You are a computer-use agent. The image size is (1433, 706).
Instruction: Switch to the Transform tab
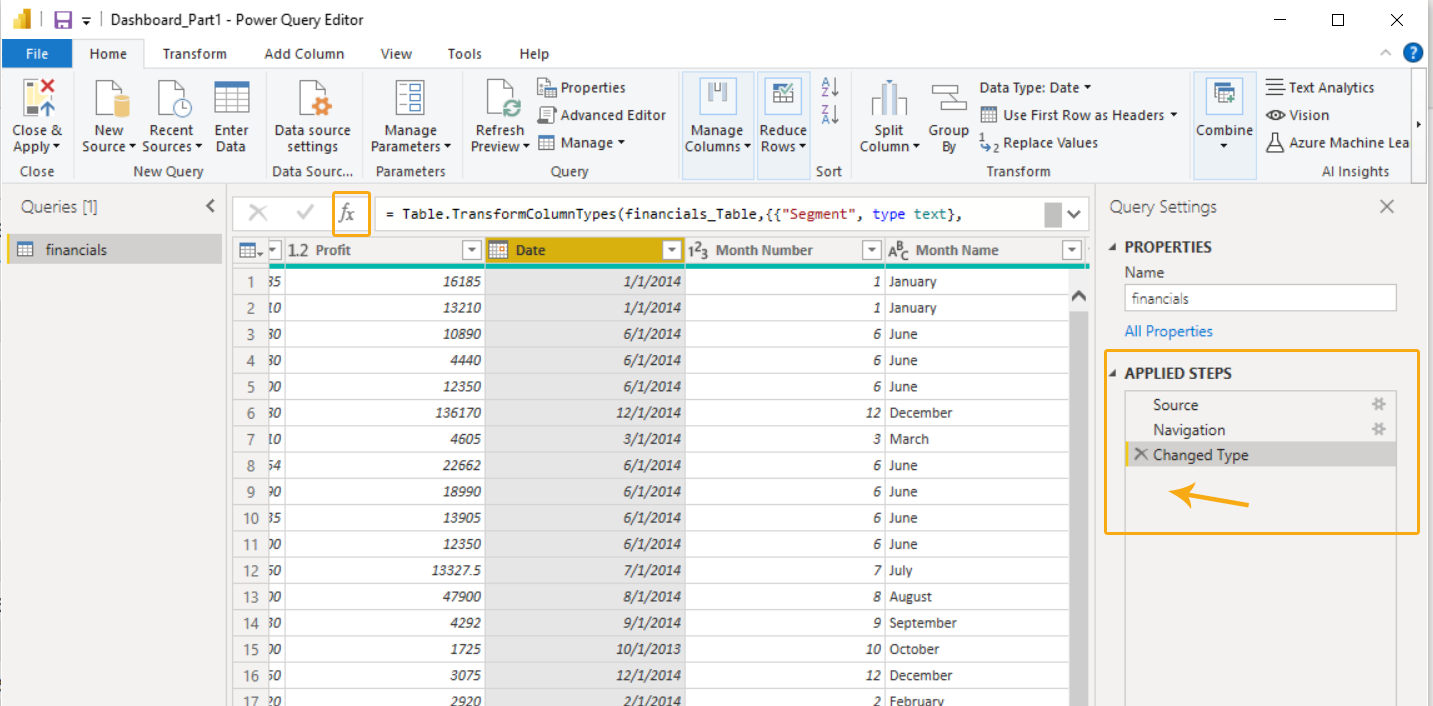[195, 54]
